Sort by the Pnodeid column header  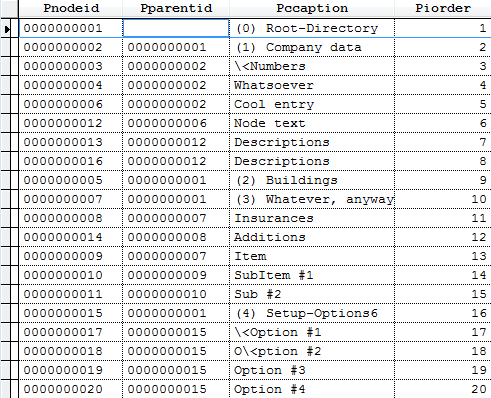tap(71, 8)
